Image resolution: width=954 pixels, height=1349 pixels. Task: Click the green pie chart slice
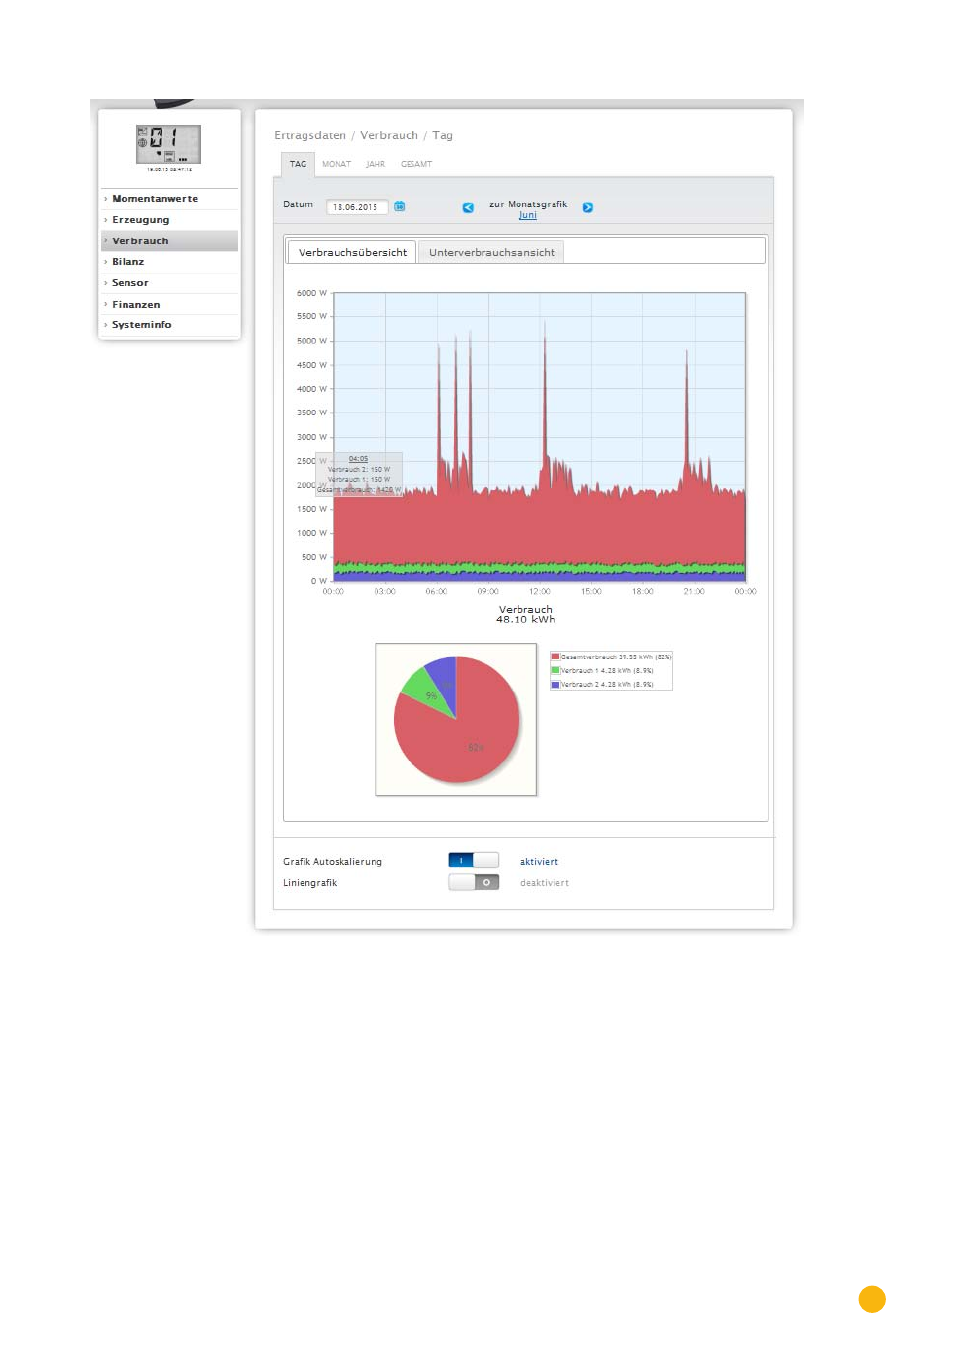click(x=427, y=692)
